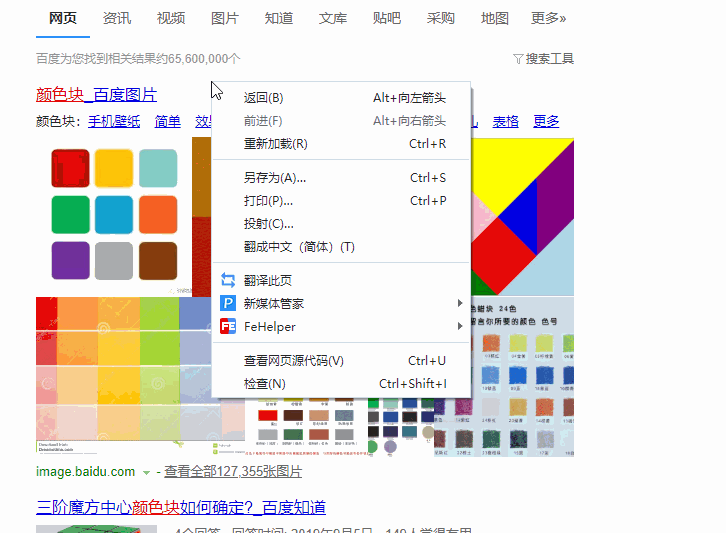The height and width of the screenshot is (533, 726).
Task: Follow the 更多 link after 表格
Action: point(546,121)
